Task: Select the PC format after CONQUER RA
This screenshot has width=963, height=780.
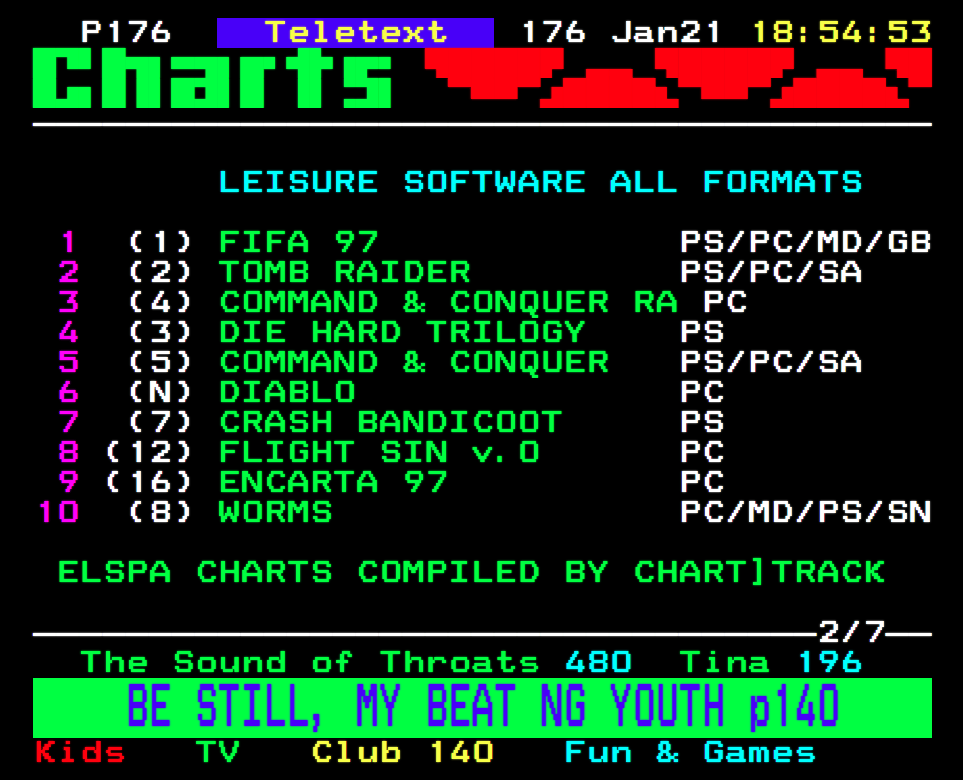Action: [x=725, y=302]
